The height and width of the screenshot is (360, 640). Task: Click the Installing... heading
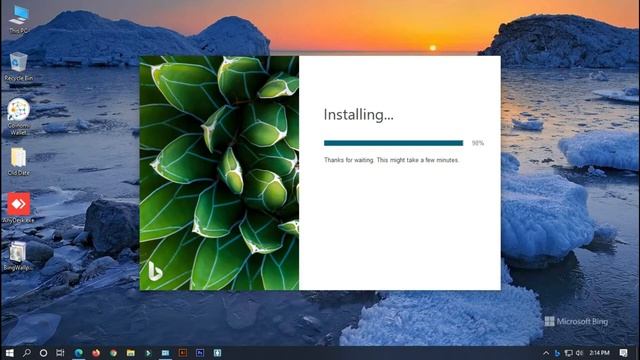coord(358,115)
